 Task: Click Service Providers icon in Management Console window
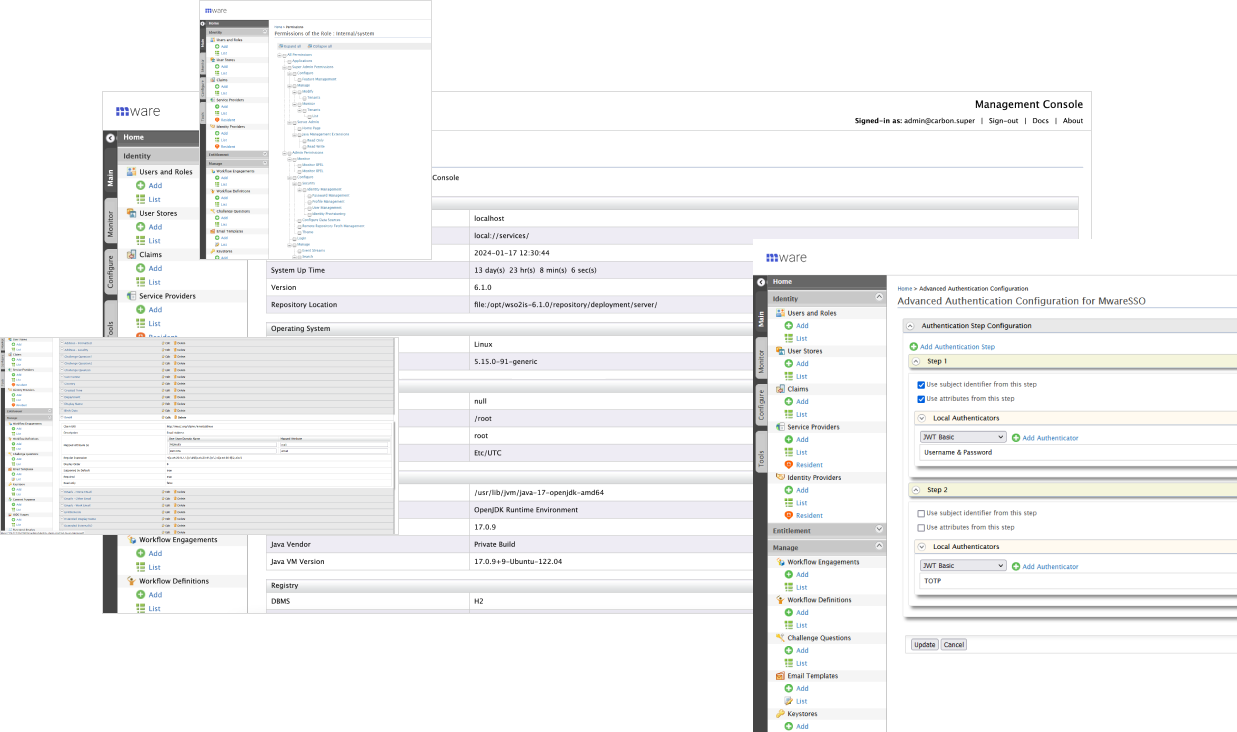[131, 296]
